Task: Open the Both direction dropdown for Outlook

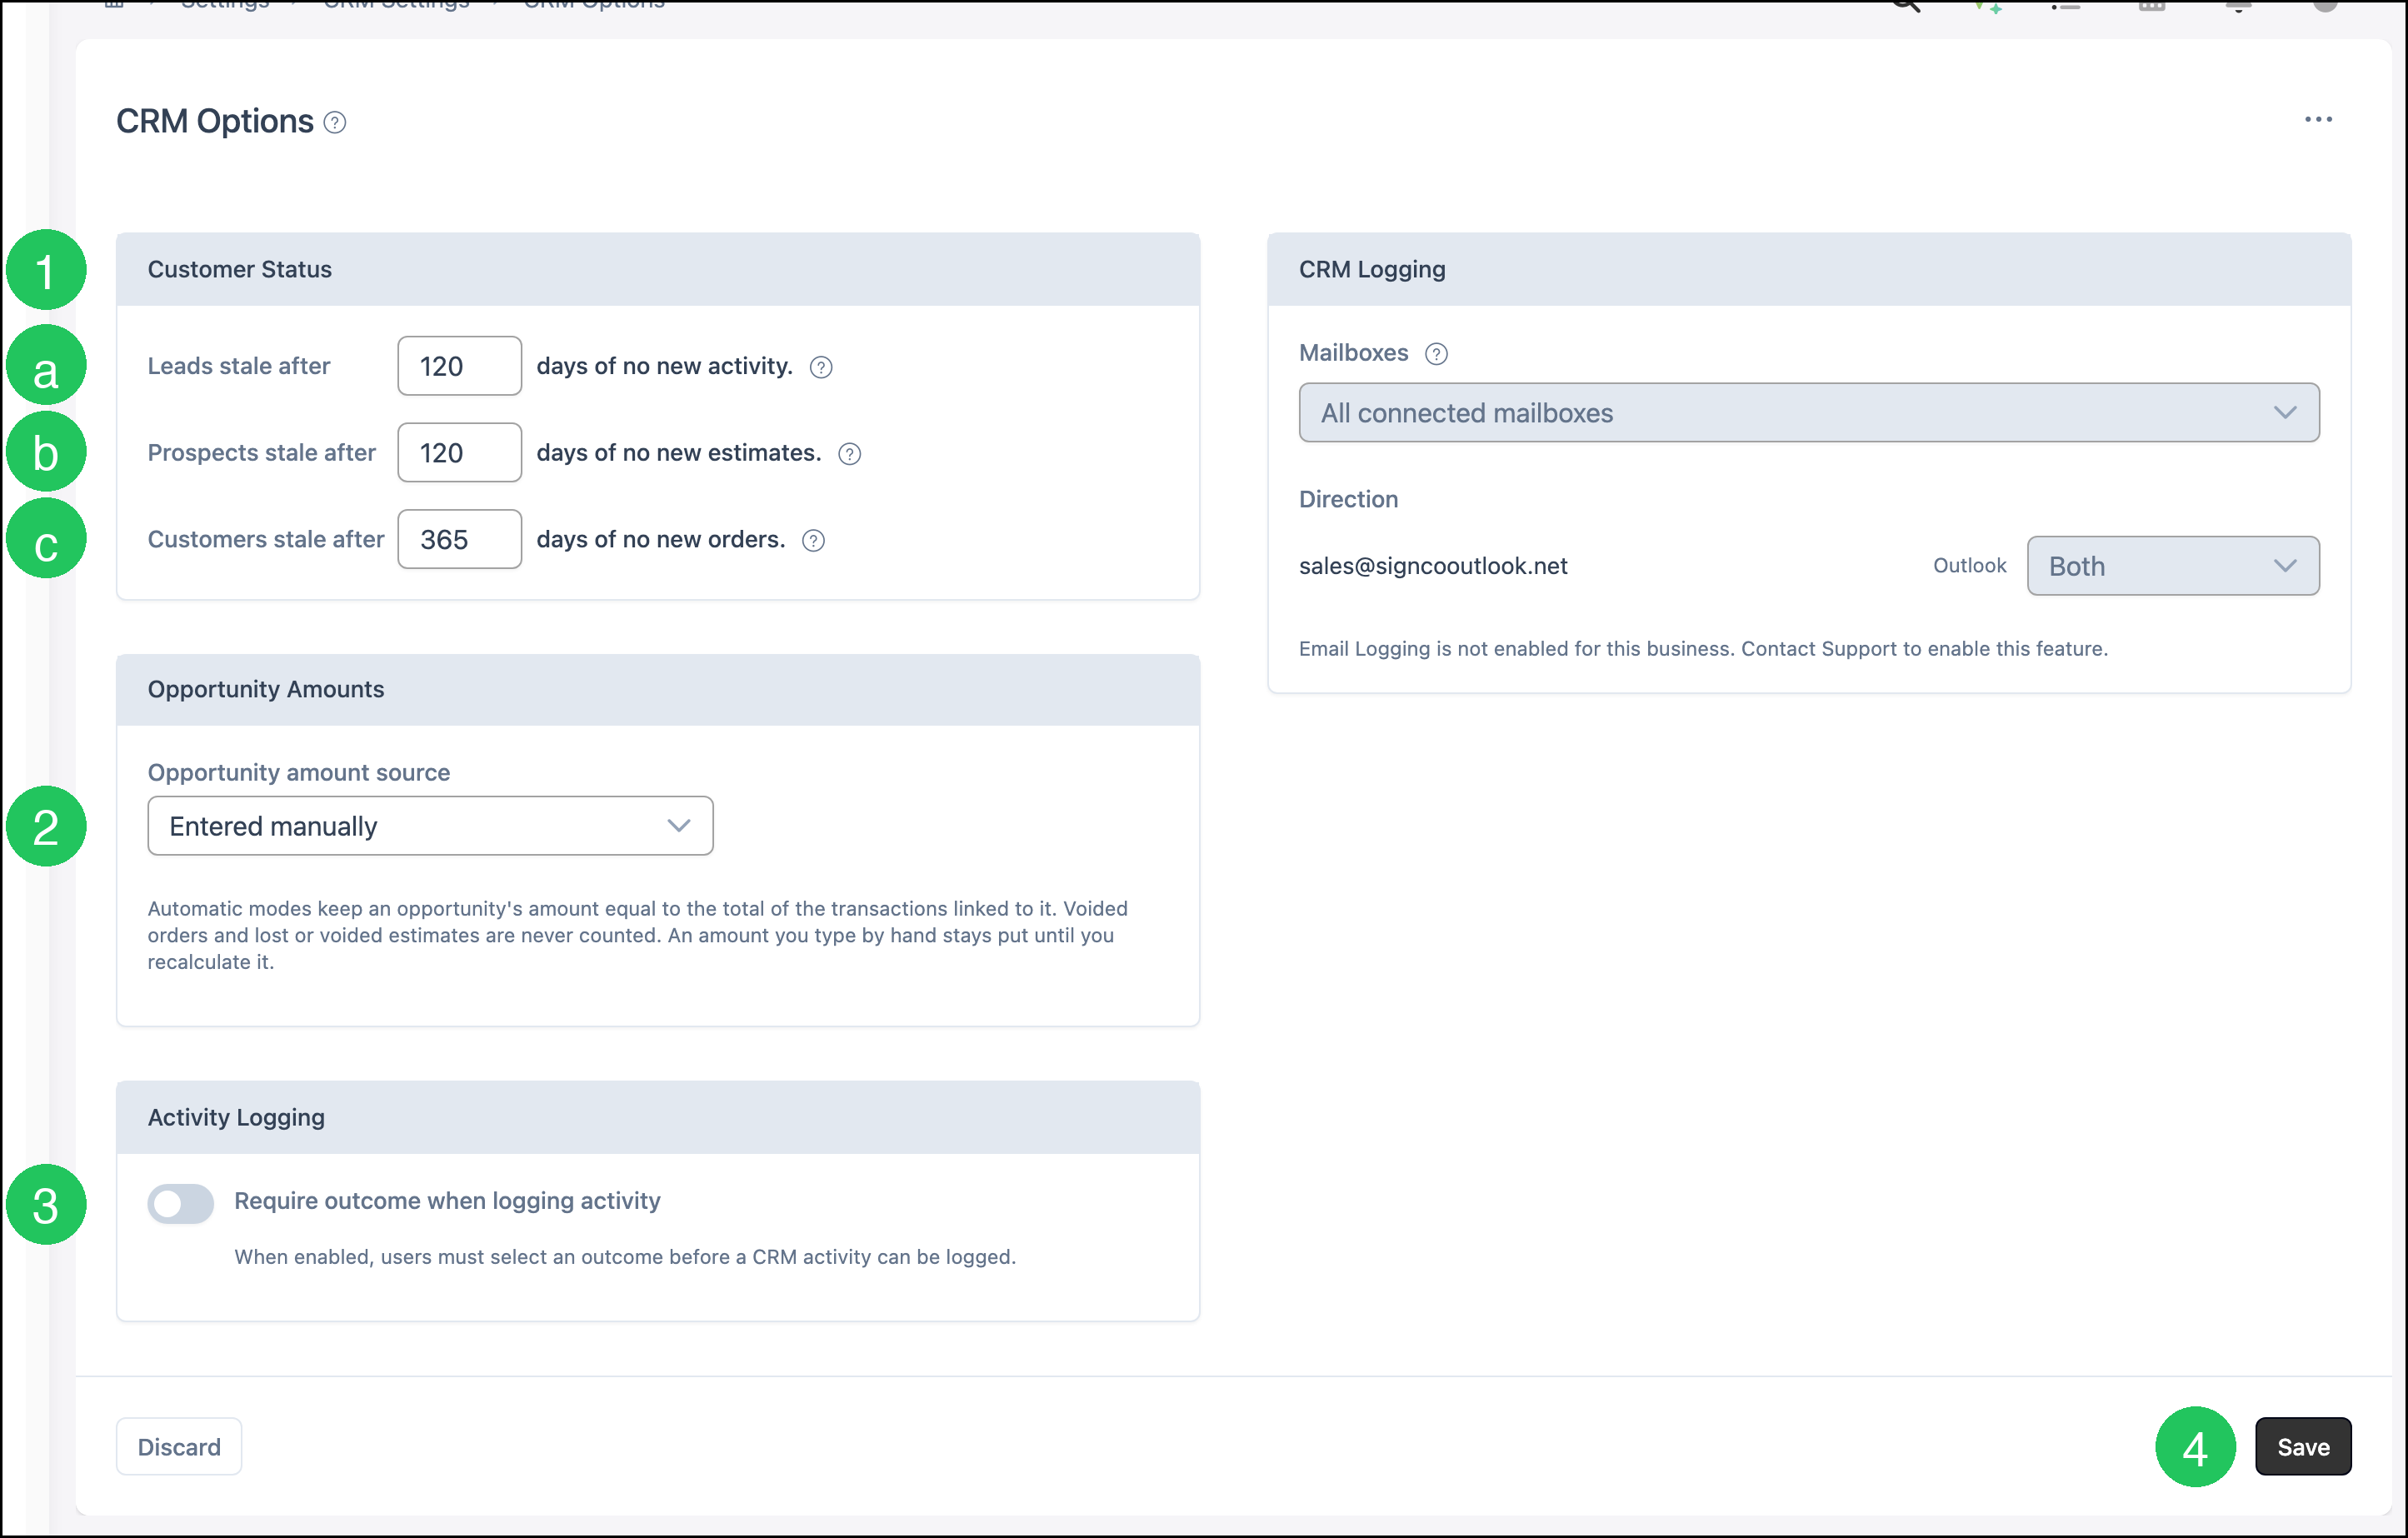Action: [2172, 566]
